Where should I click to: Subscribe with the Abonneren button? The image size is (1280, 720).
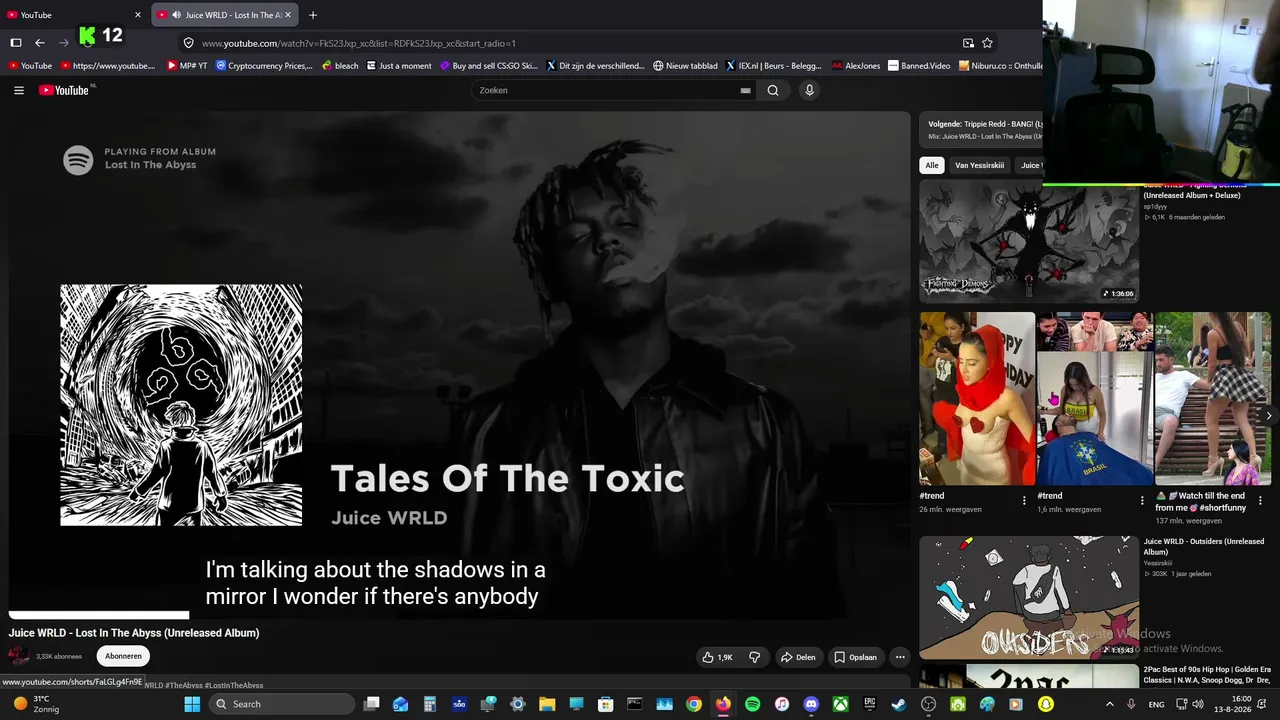tap(123, 656)
